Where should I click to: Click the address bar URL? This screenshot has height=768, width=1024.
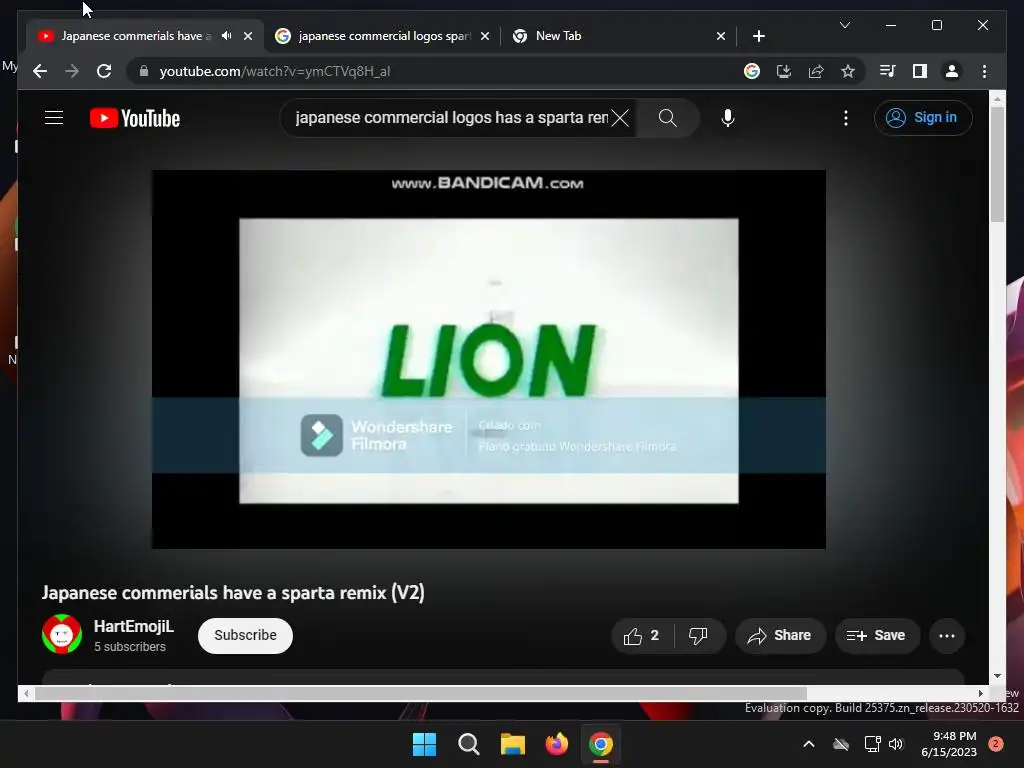point(274,71)
